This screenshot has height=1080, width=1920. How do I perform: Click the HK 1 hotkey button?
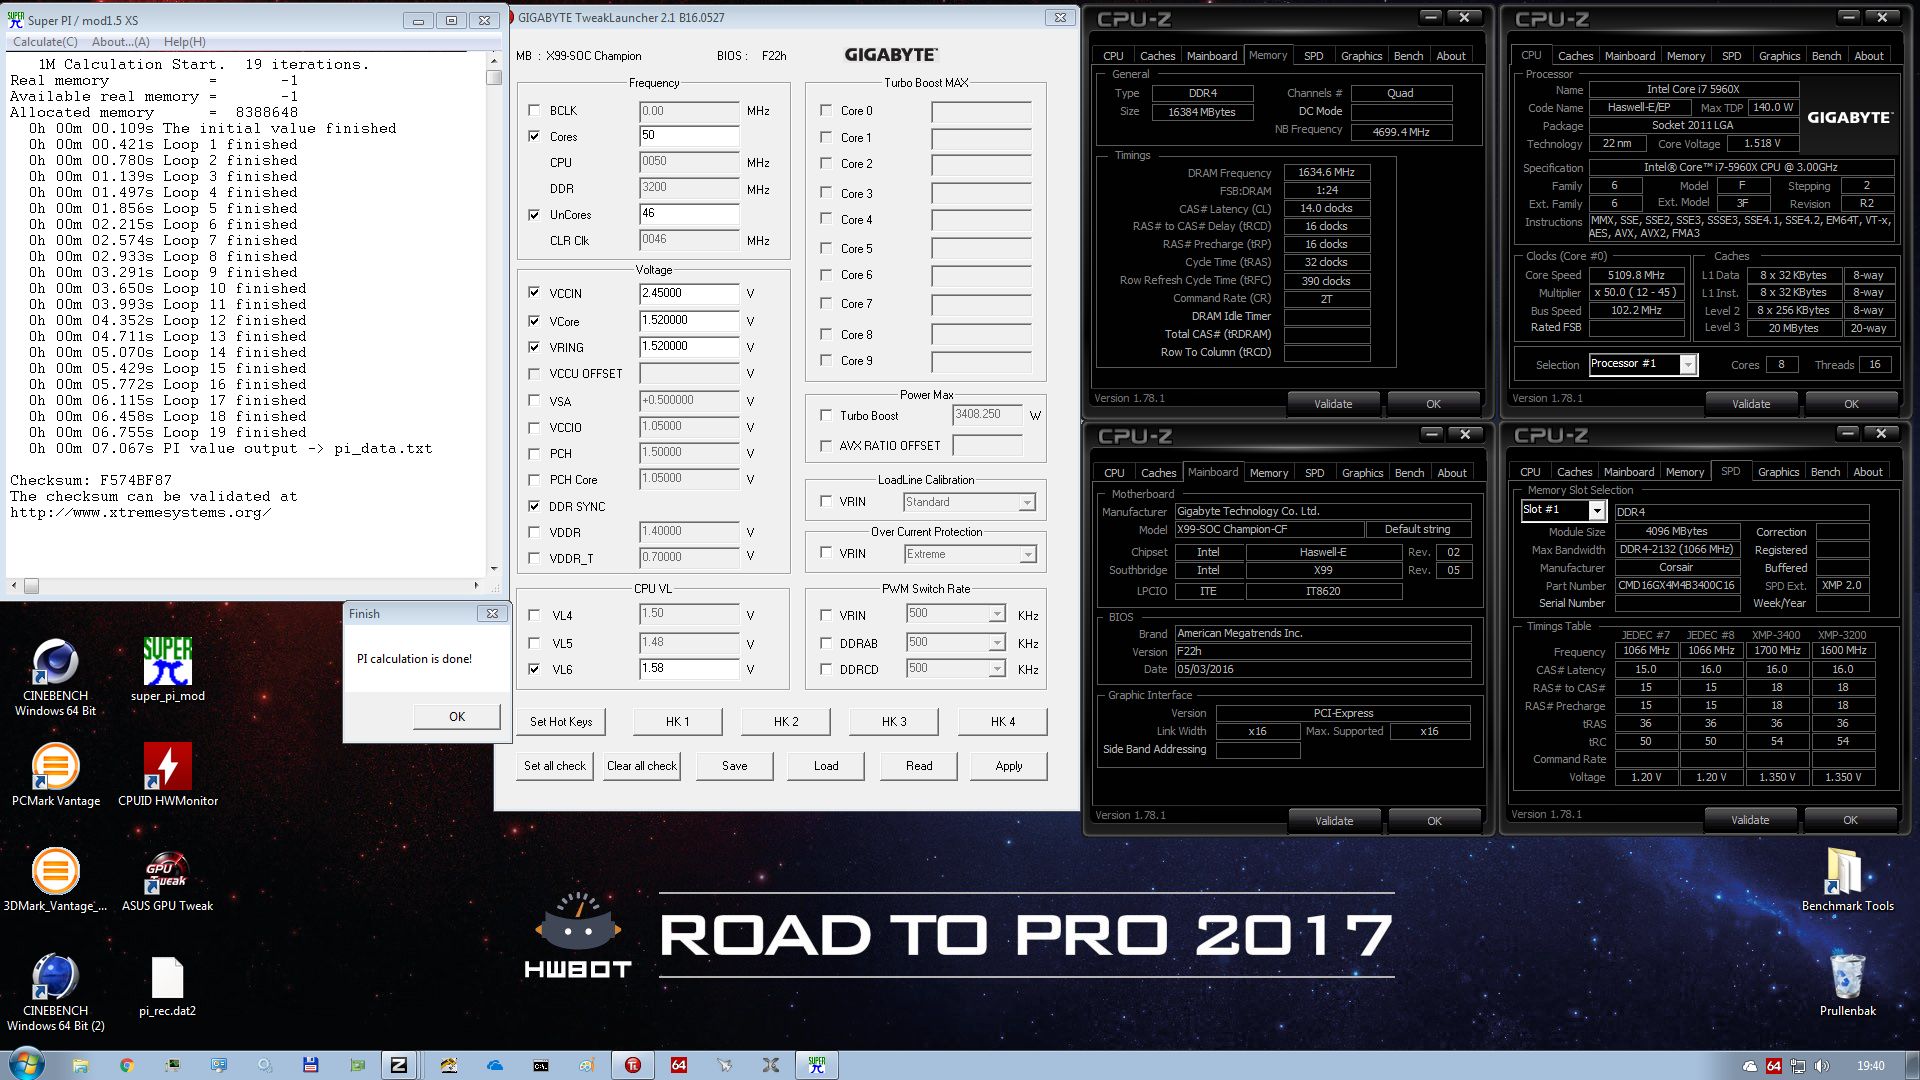point(677,721)
